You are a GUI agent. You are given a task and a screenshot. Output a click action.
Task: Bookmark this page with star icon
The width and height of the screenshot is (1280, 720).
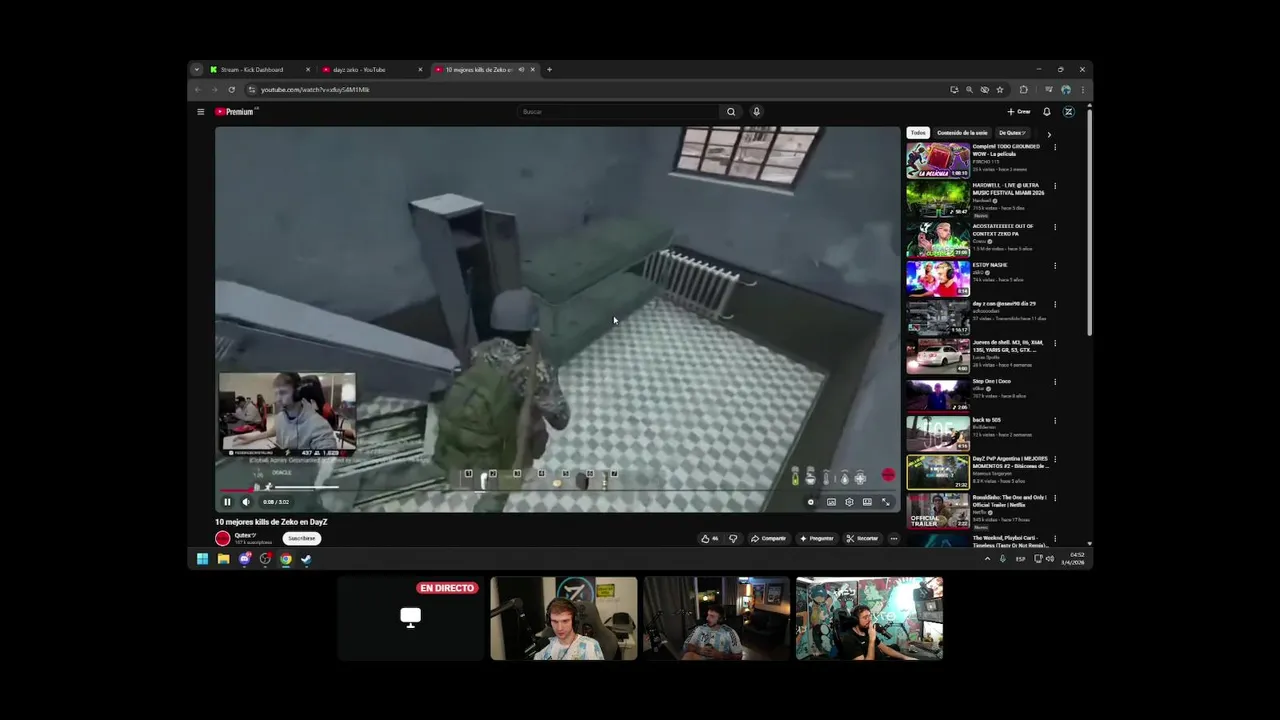(x=1000, y=90)
